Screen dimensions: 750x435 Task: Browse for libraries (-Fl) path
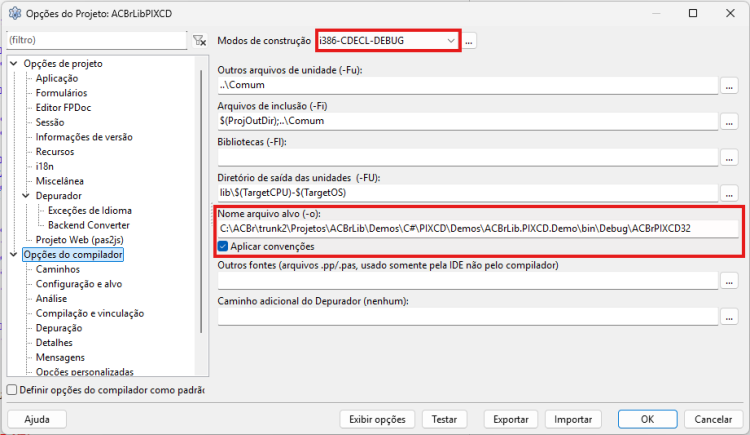pyautogui.click(x=729, y=158)
